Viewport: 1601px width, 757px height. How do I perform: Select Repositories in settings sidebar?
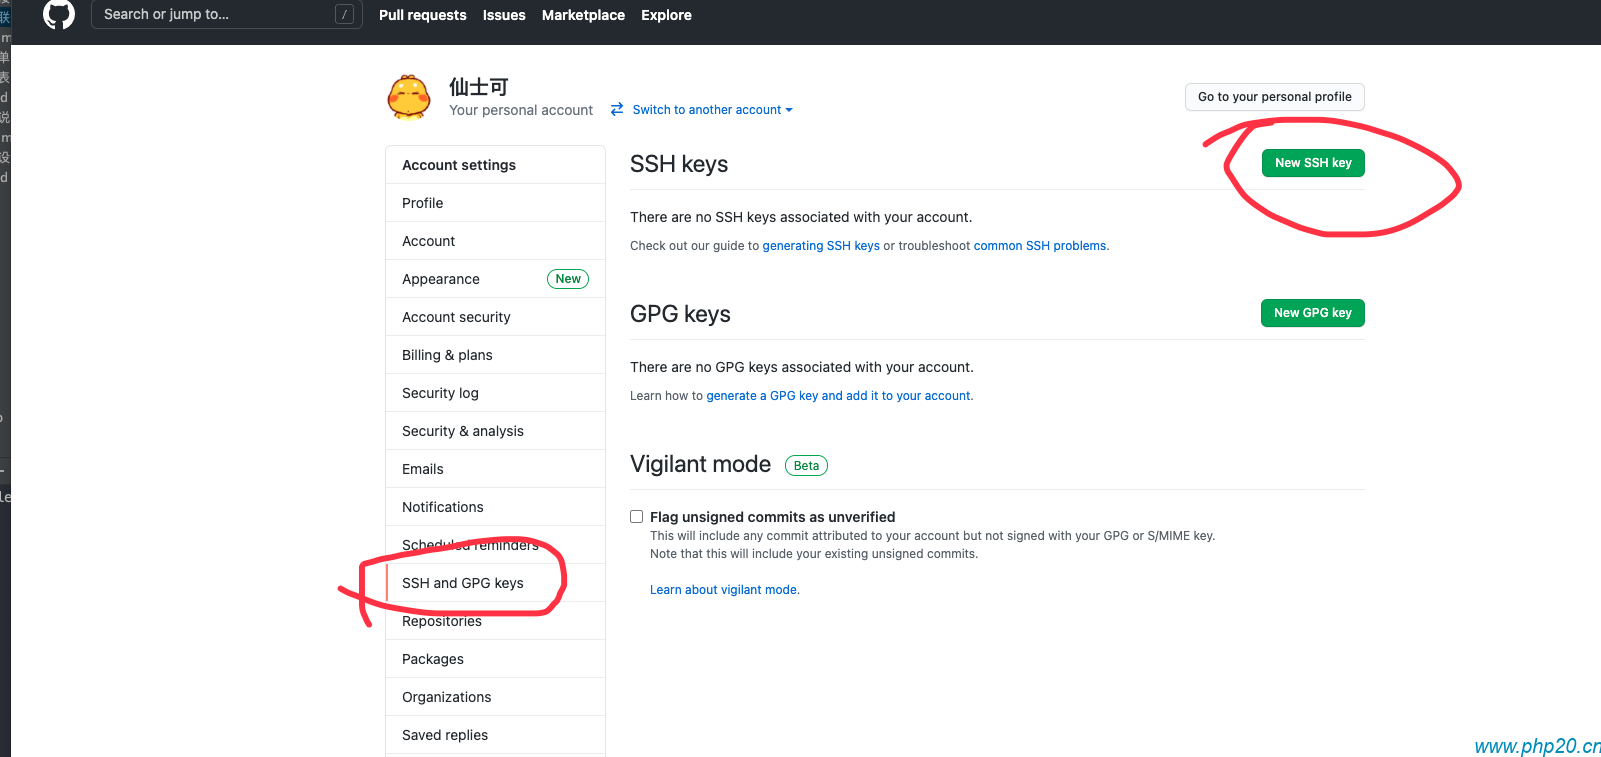click(495, 621)
